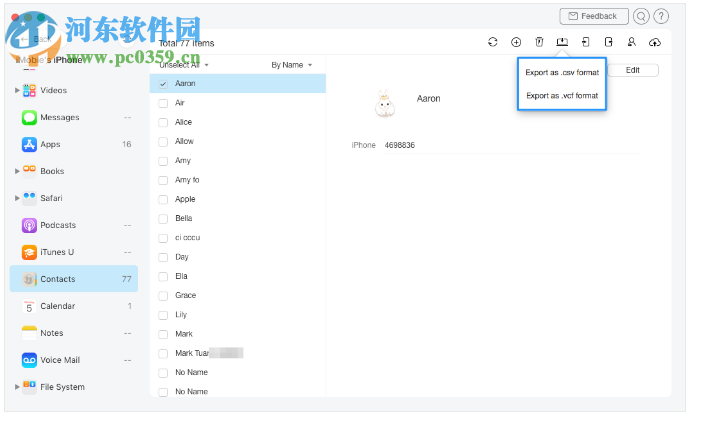Click the Edit button
Viewport: 707px width, 422px height.
[x=633, y=70]
